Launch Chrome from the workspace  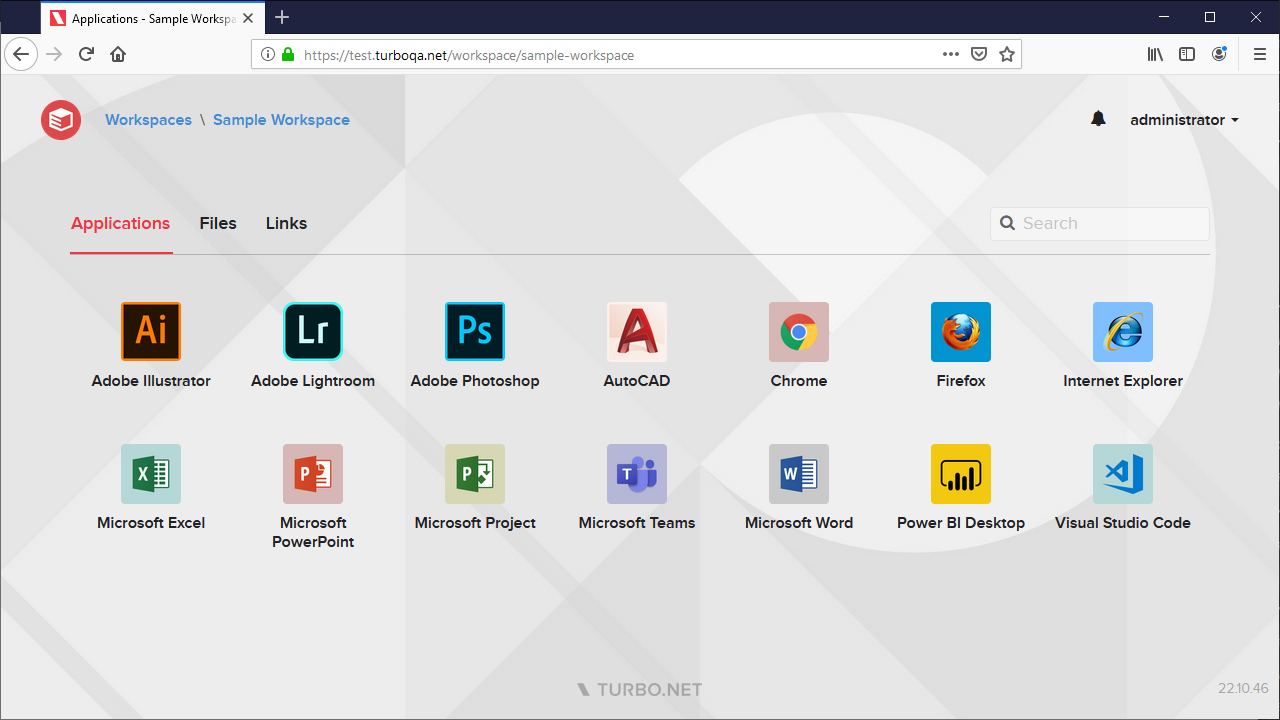click(x=799, y=331)
